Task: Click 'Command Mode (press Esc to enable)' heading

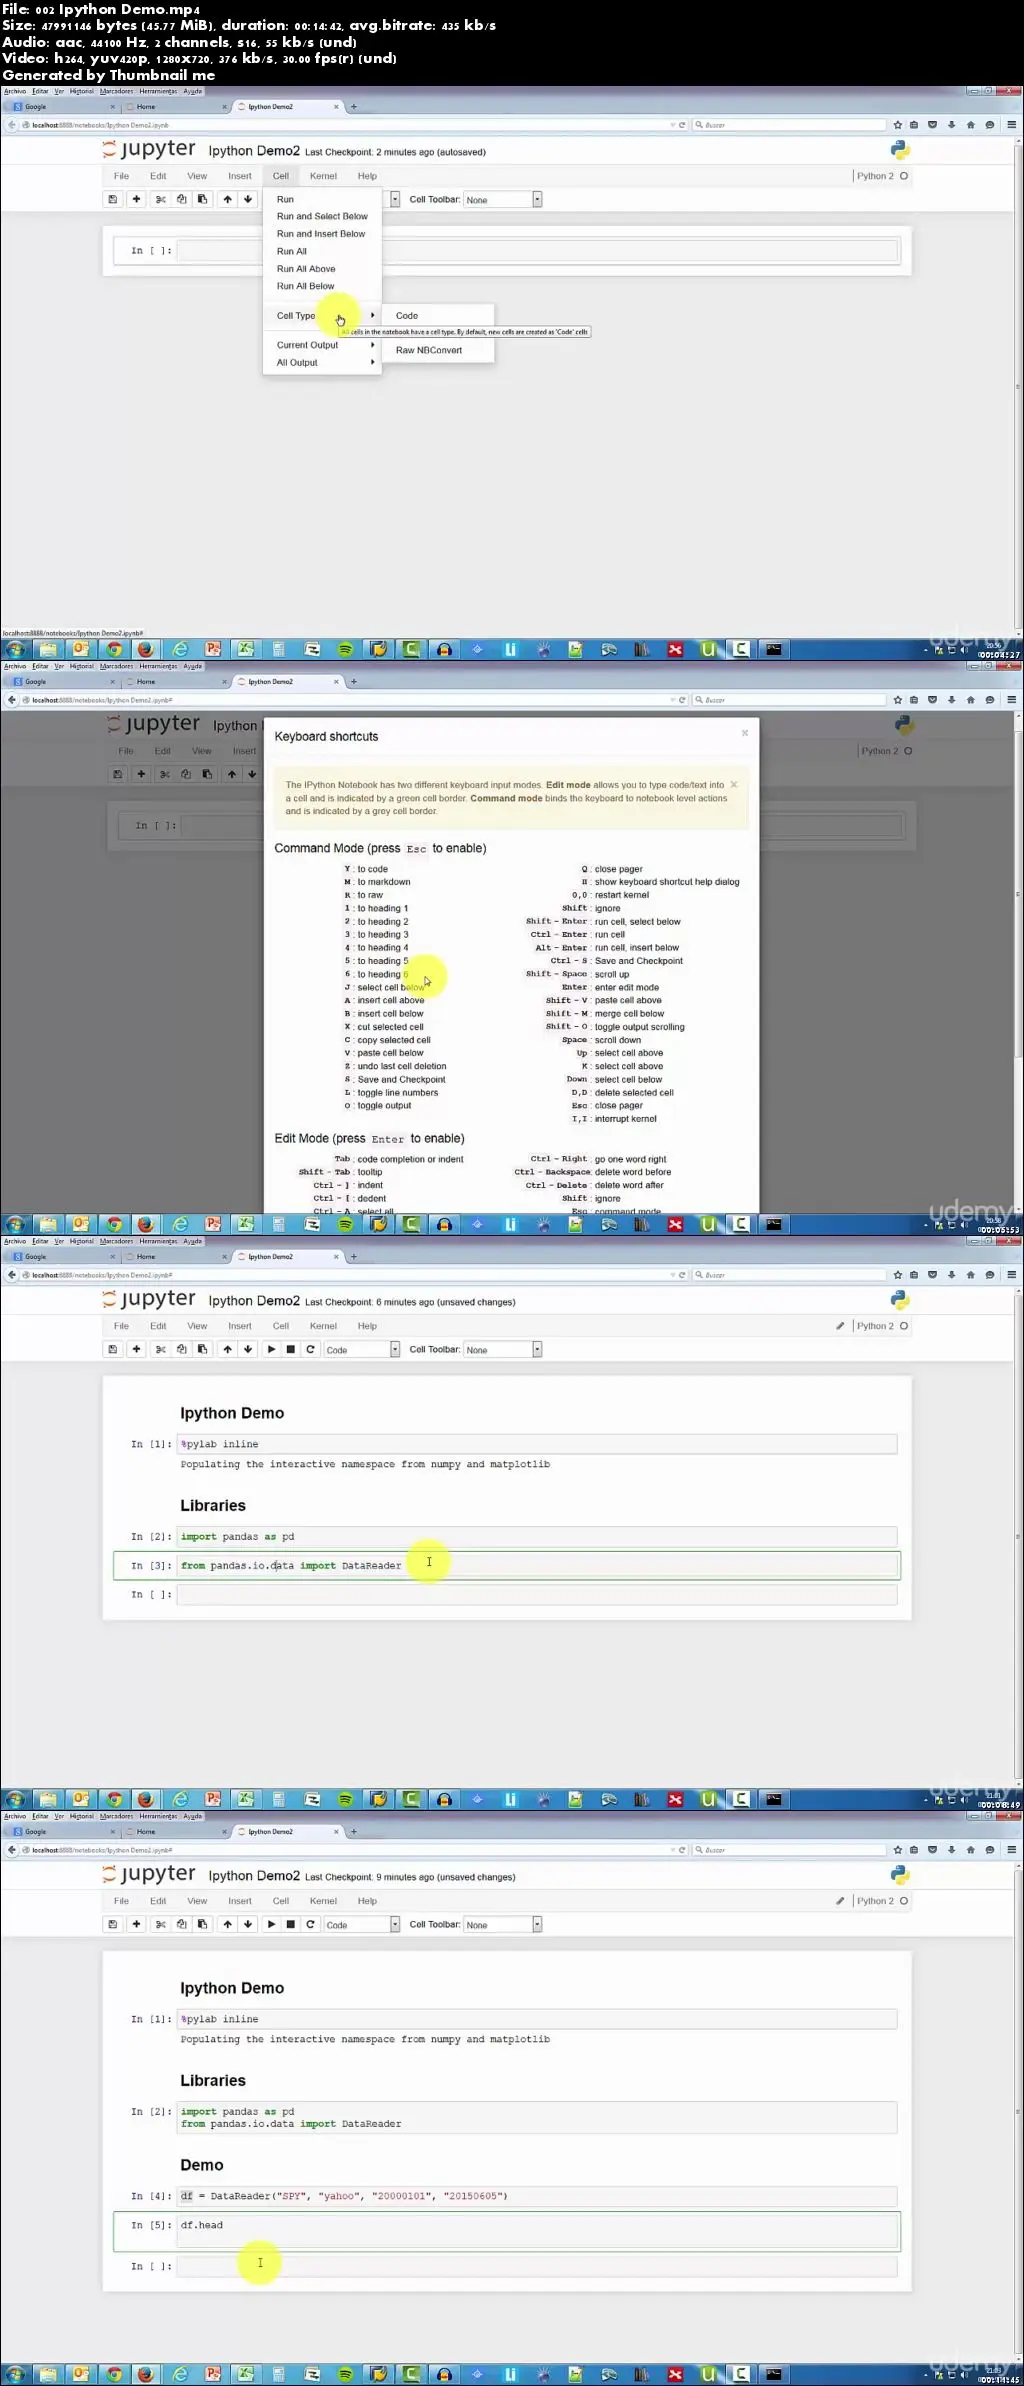Action: [x=380, y=848]
